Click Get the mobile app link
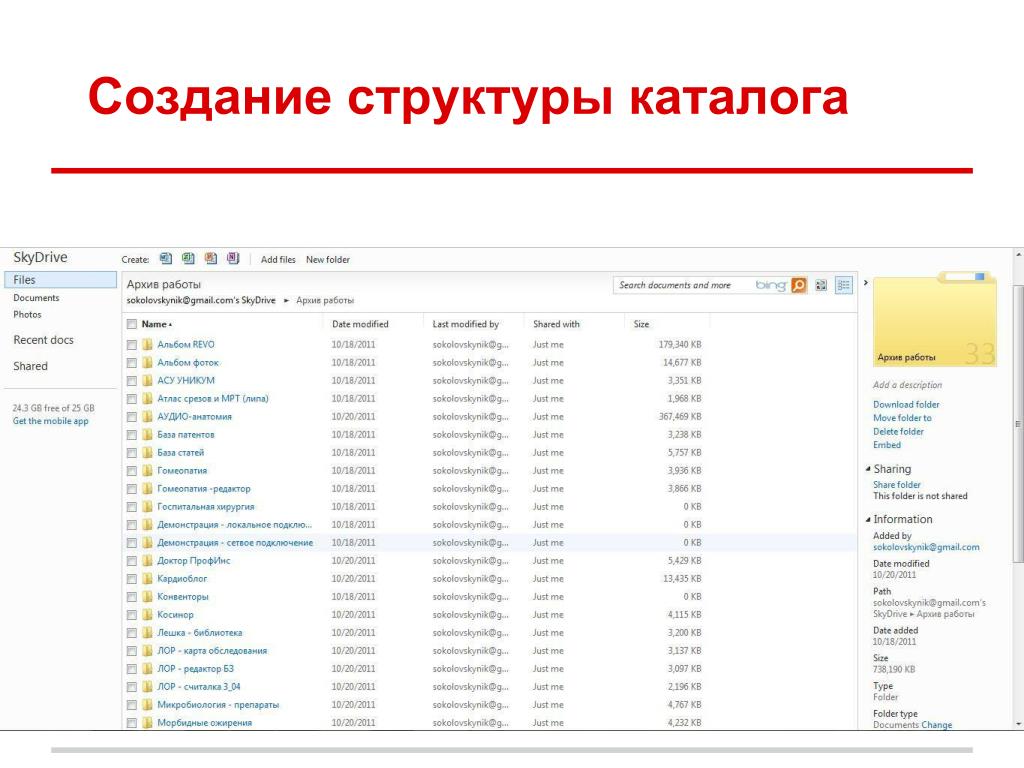The width and height of the screenshot is (1024, 768). coord(50,421)
